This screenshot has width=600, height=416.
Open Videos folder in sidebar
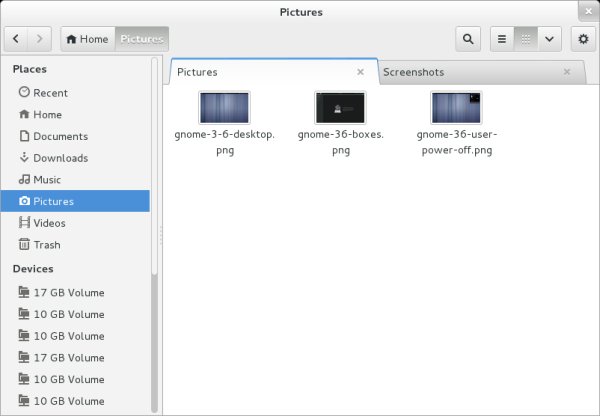[49, 223]
